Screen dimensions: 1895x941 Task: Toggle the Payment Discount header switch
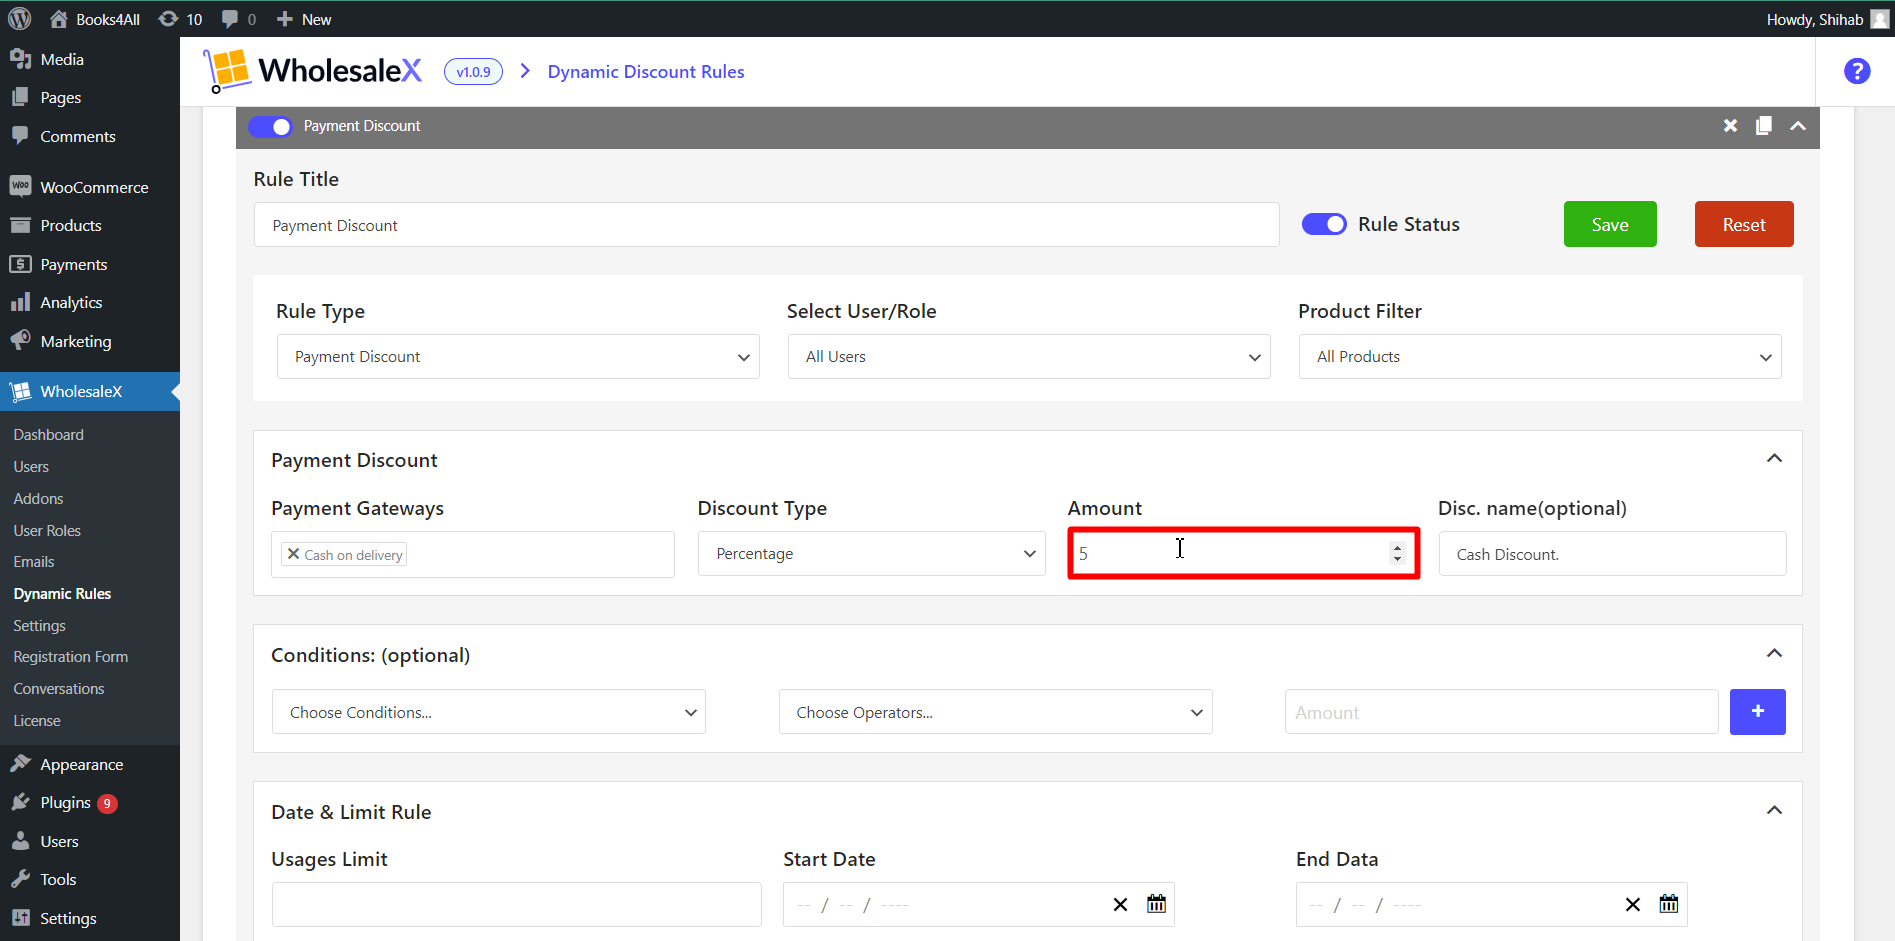coord(270,126)
